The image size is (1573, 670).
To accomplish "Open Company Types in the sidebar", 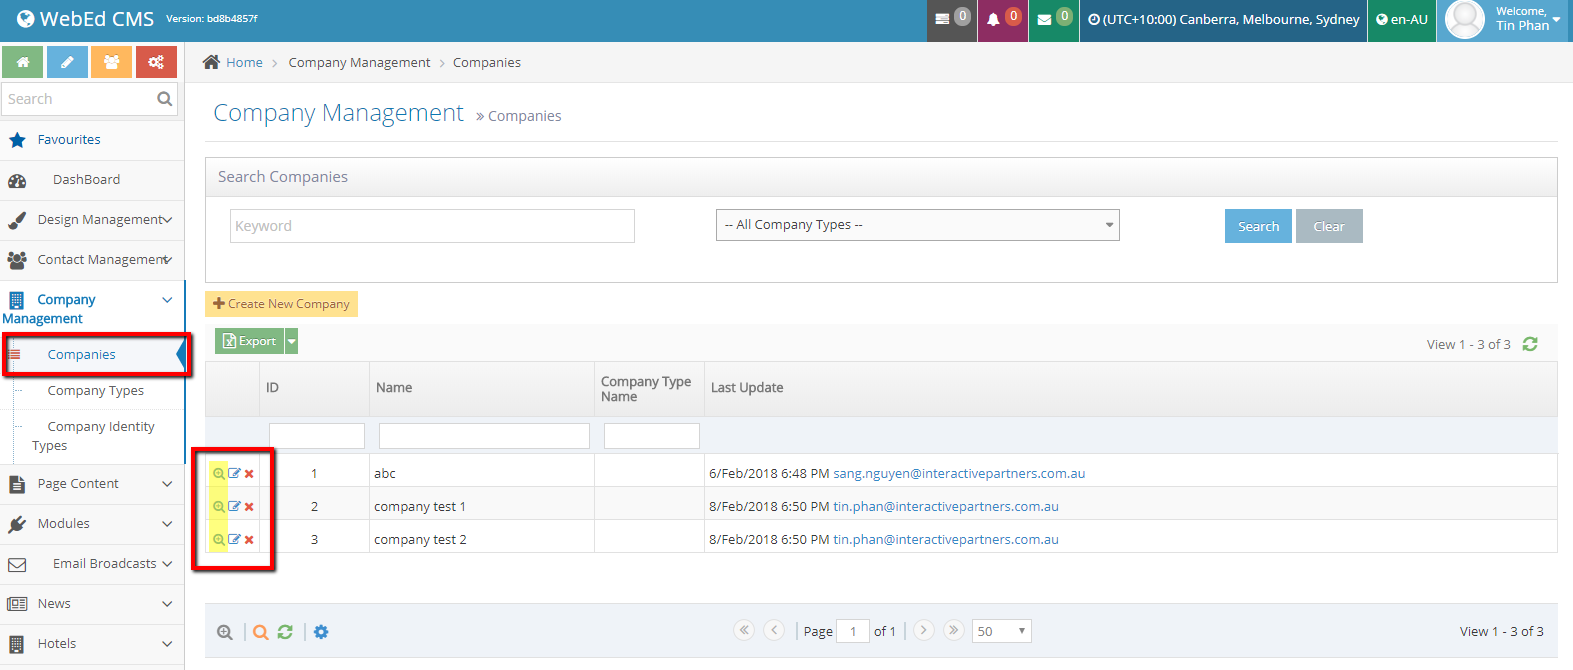I will point(96,391).
